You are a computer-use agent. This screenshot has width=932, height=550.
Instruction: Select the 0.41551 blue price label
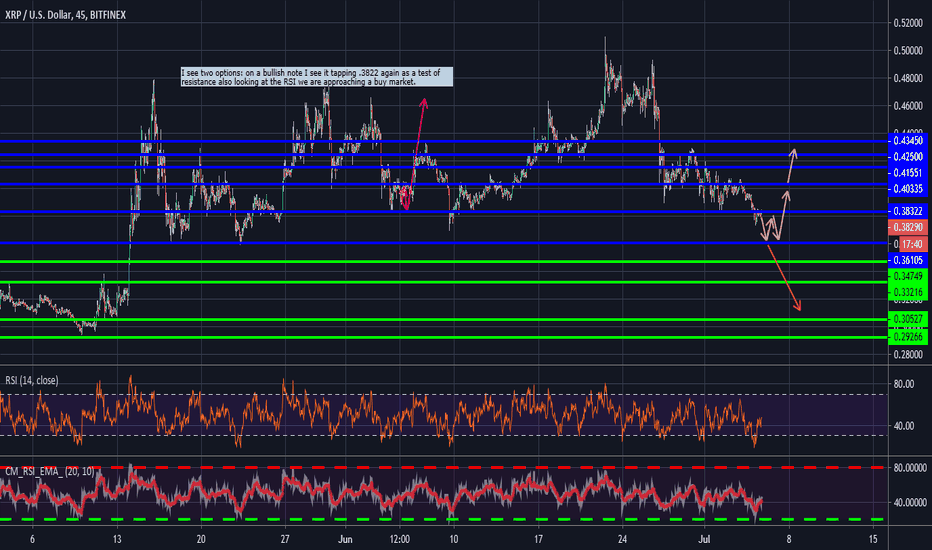908,173
